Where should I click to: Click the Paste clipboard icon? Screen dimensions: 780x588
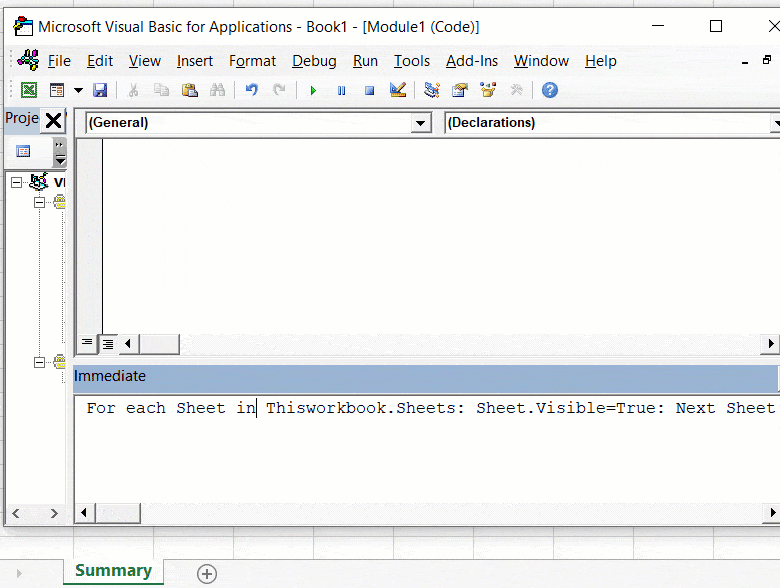click(190, 90)
